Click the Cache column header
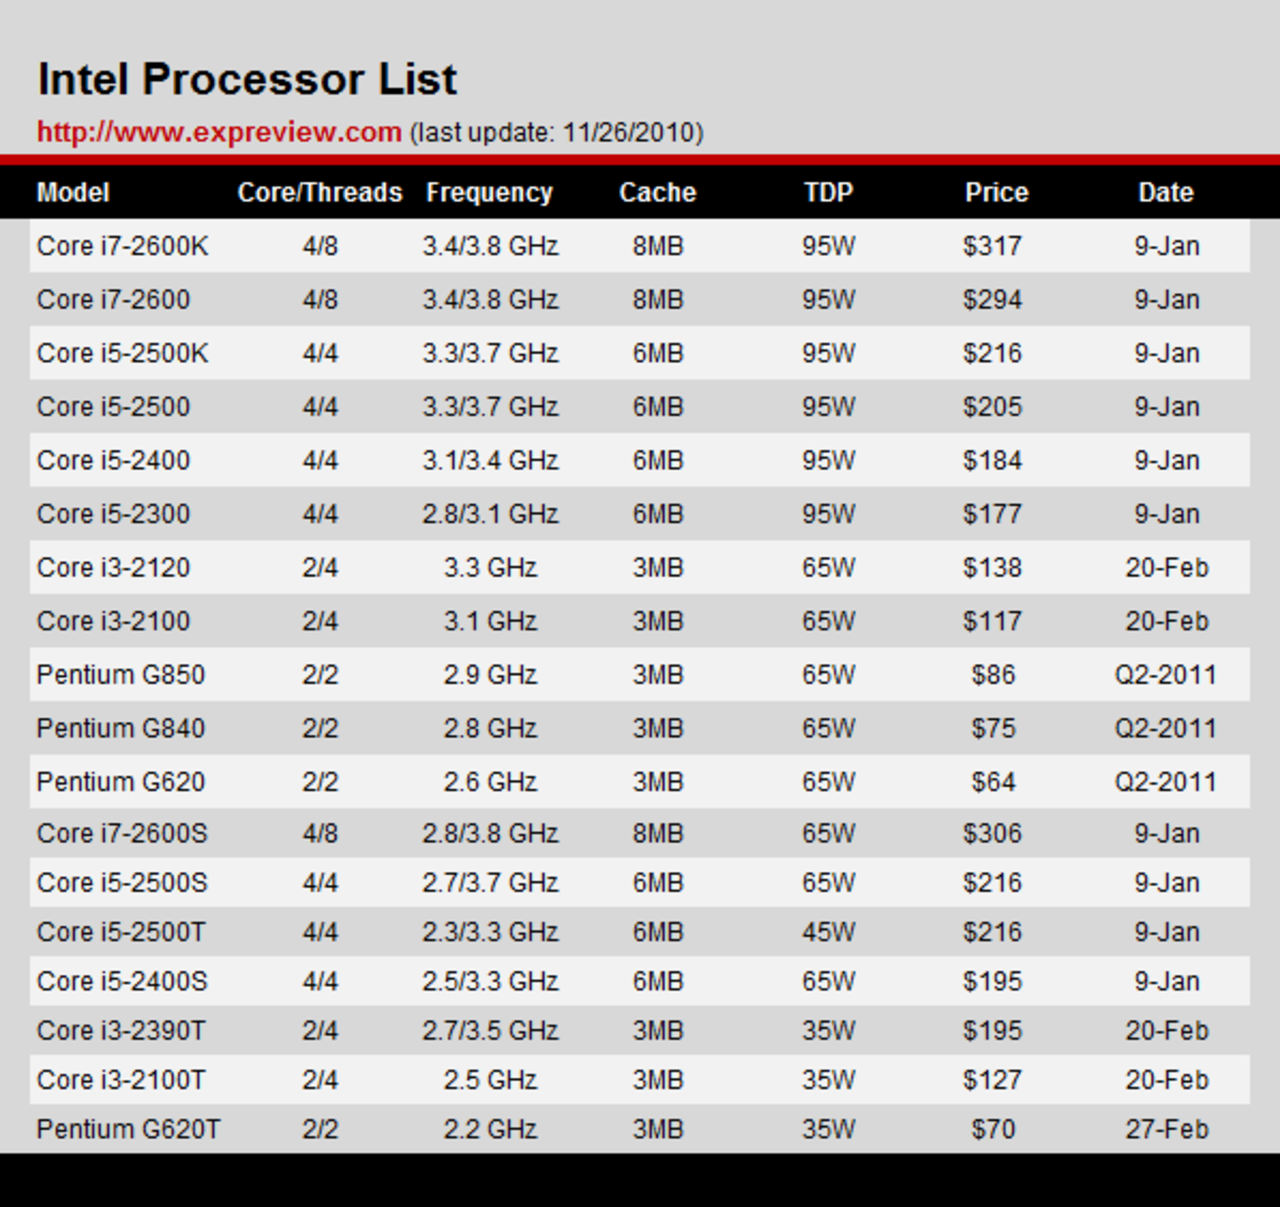 (657, 192)
